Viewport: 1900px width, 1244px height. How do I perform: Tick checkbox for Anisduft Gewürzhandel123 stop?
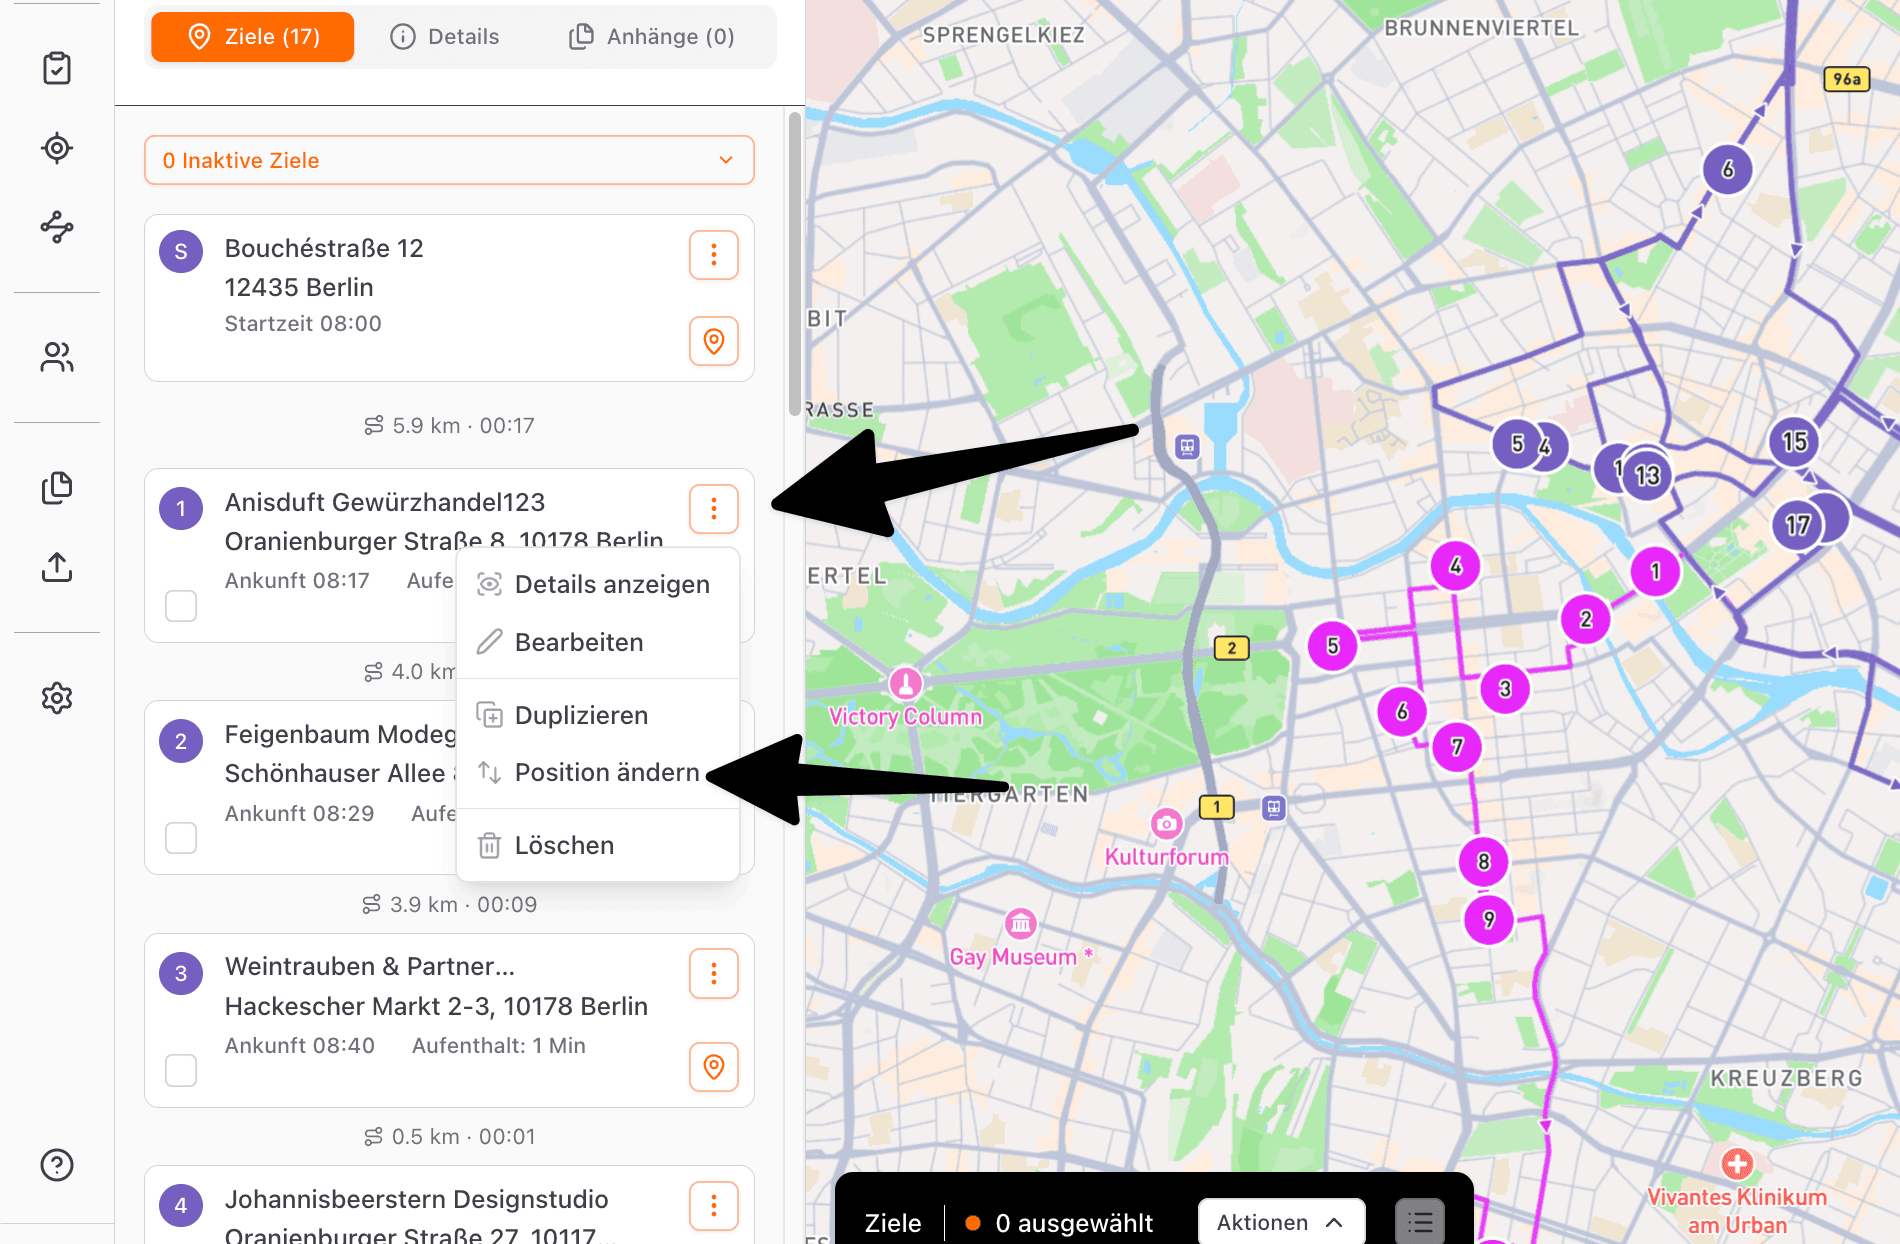coord(181,605)
